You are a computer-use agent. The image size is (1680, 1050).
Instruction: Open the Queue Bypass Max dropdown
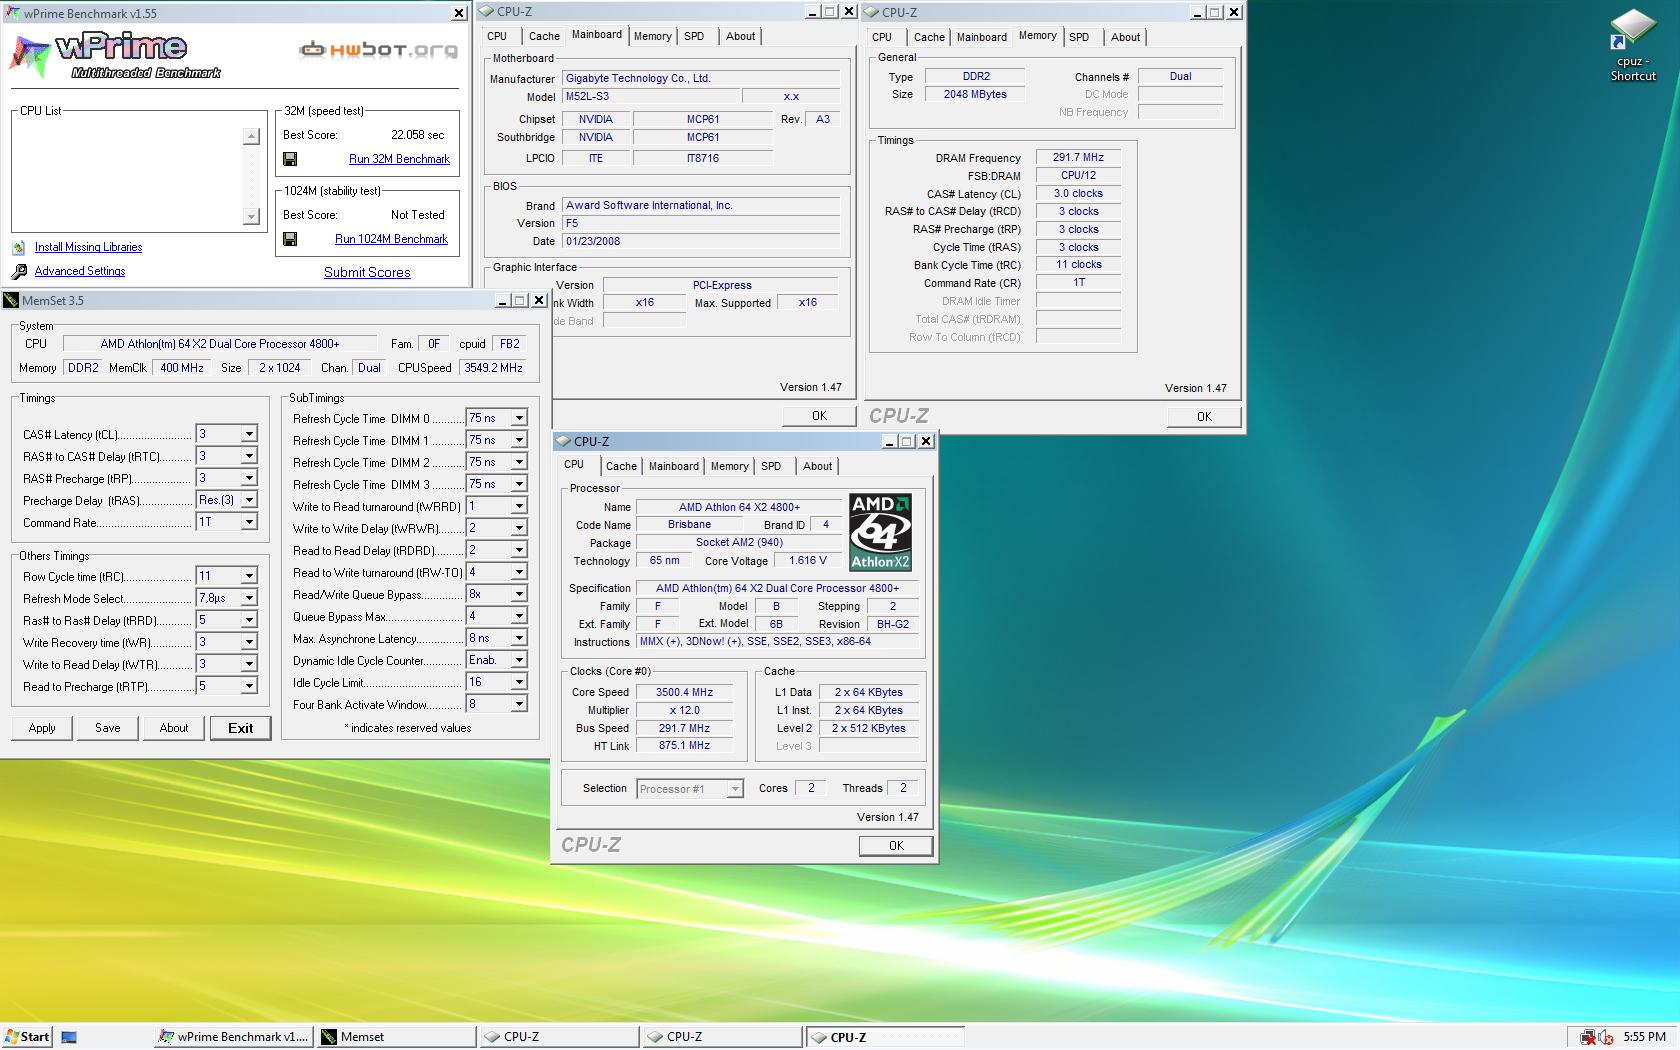click(x=519, y=616)
